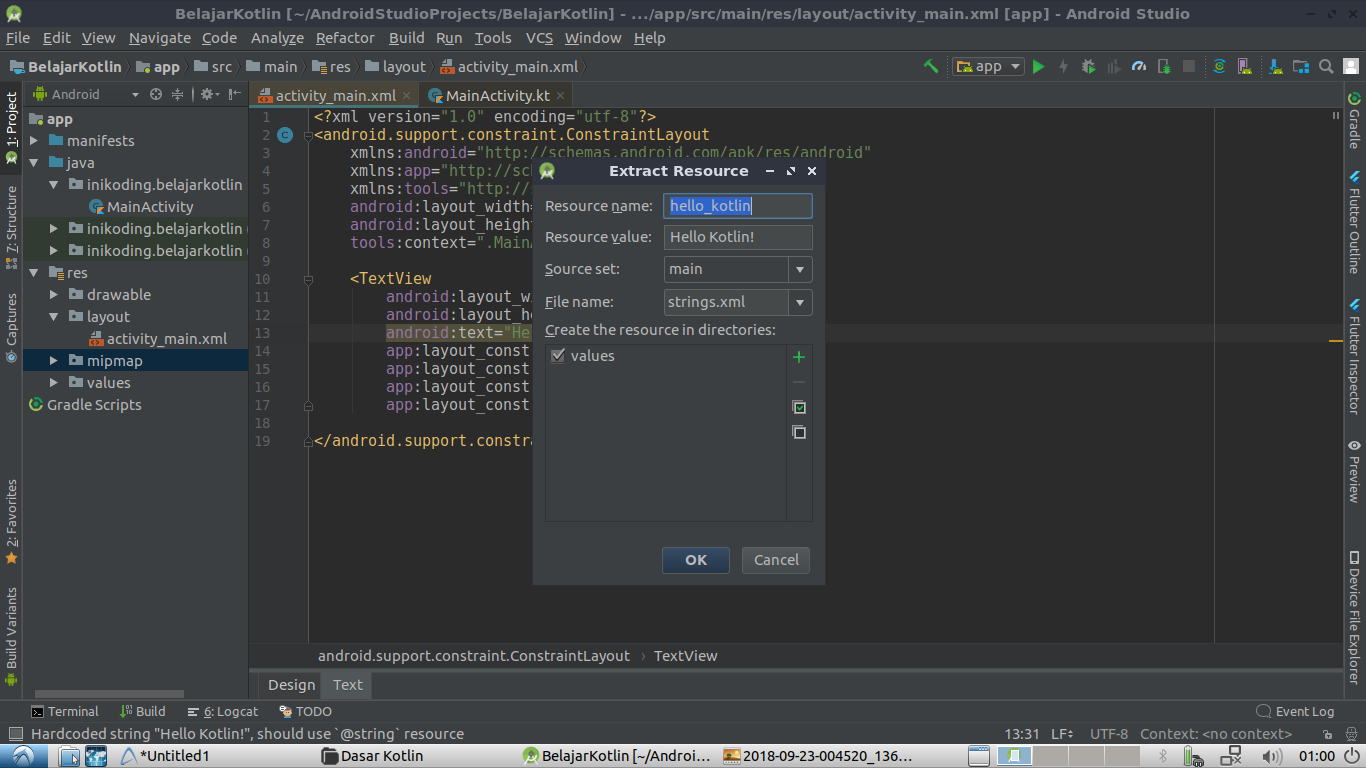
Task: Close the activity_main.xml editor tab
Action: pyautogui.click(x=408, y=96)
